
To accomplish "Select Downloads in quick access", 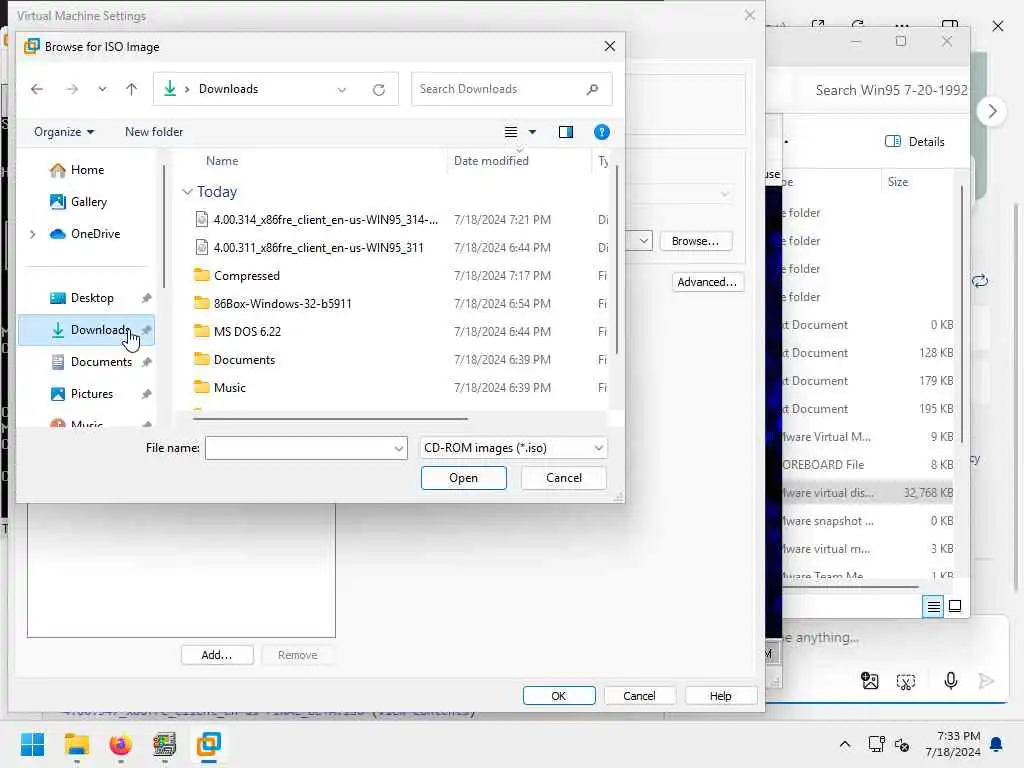I will (87, 330).
